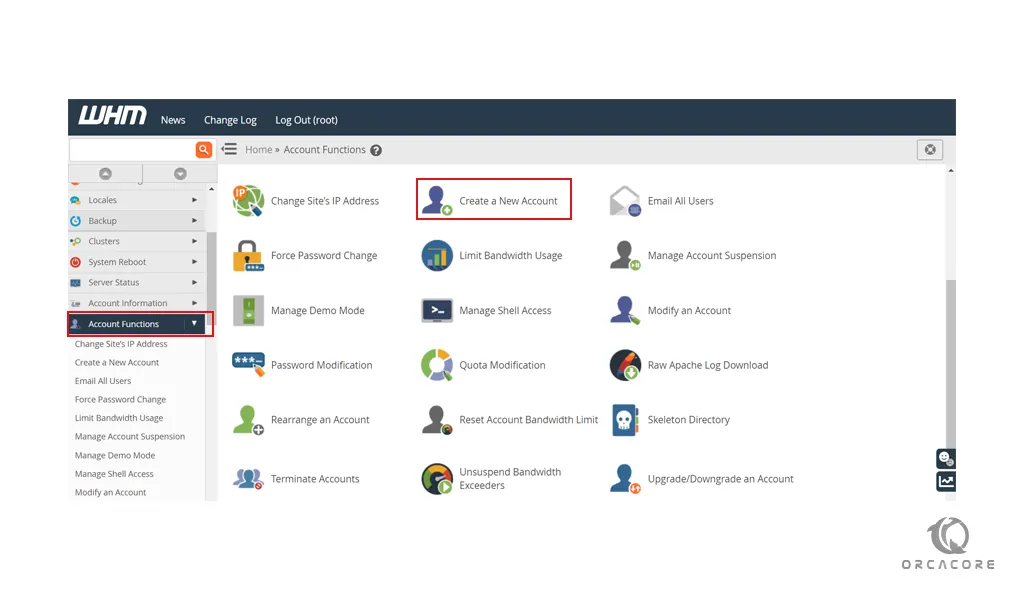Click the Skeleton Directory text link
The image size is (1024, 600).
pyautogui.click(x=688, y=420)
